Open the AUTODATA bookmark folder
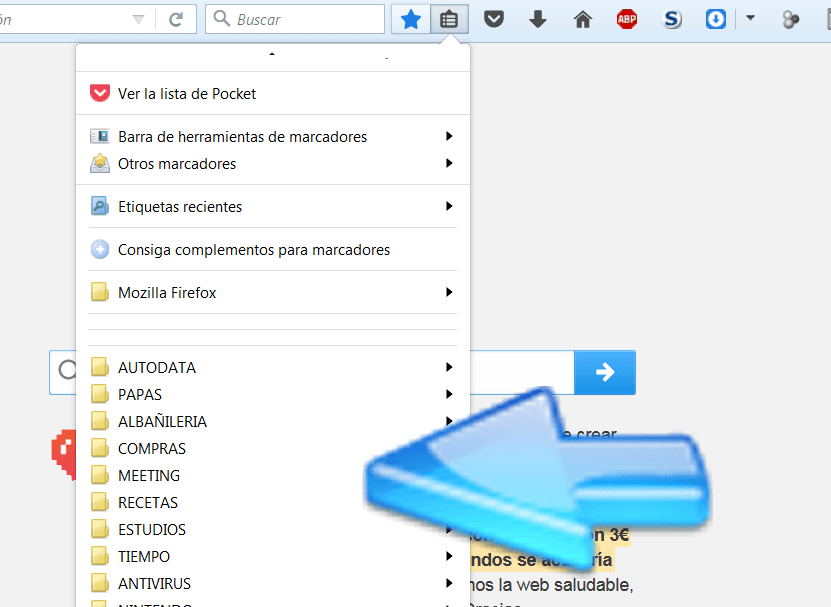Viewport: 831px width, 607px height. pos(273,367)
